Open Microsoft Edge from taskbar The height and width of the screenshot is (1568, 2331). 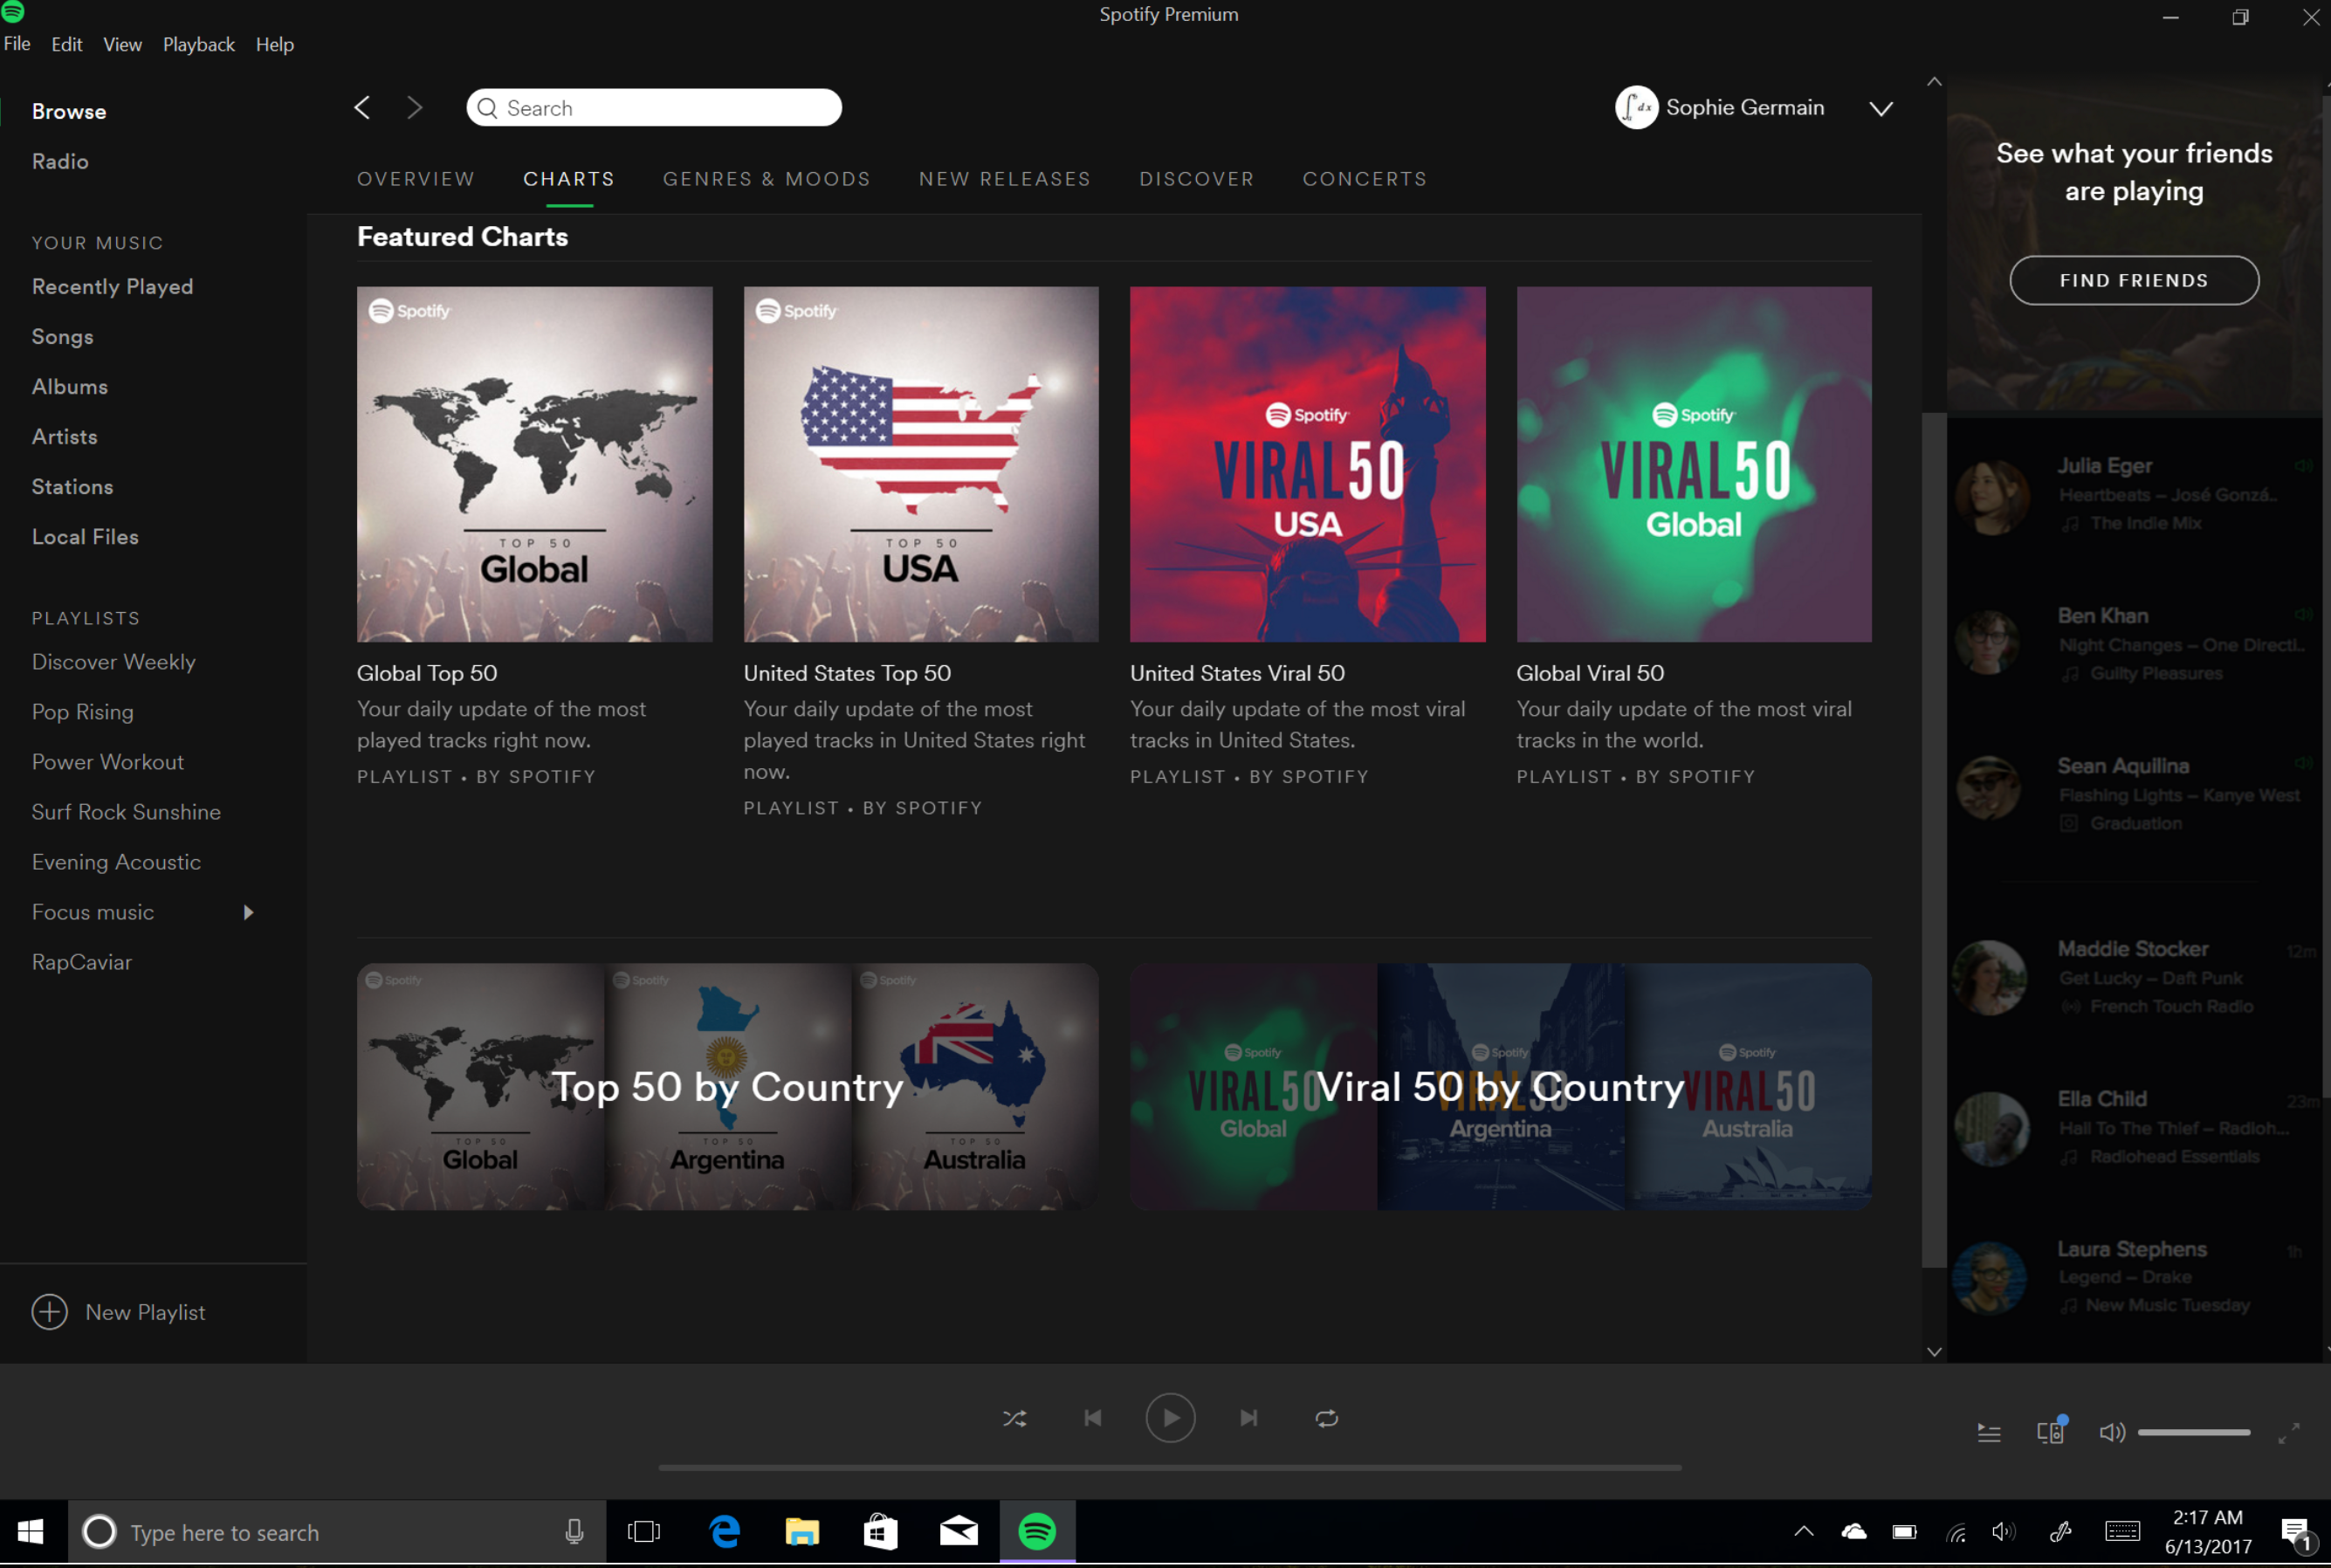[x=724, y=1531]
